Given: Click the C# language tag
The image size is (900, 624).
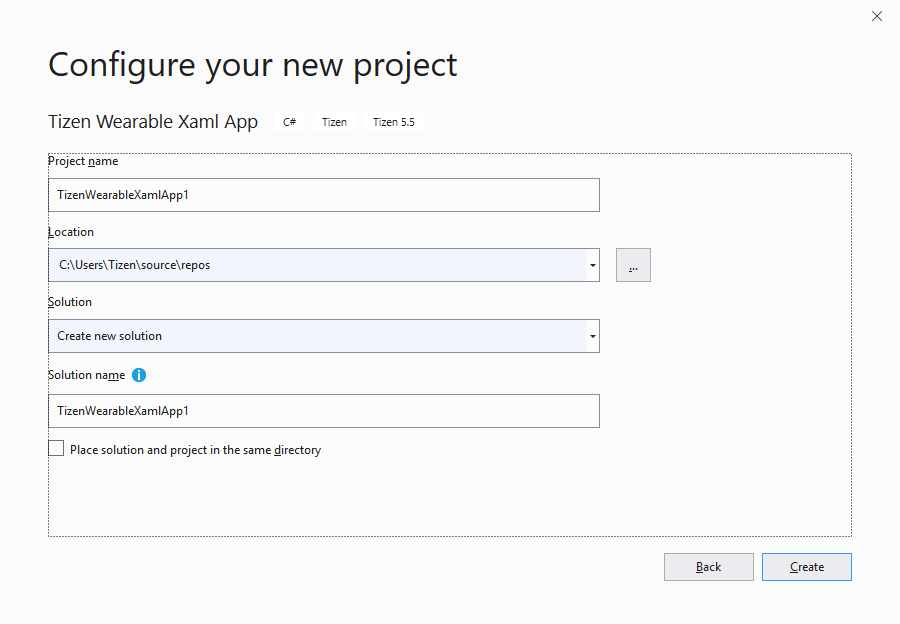Looking at the screenshot, I should 289,122.
